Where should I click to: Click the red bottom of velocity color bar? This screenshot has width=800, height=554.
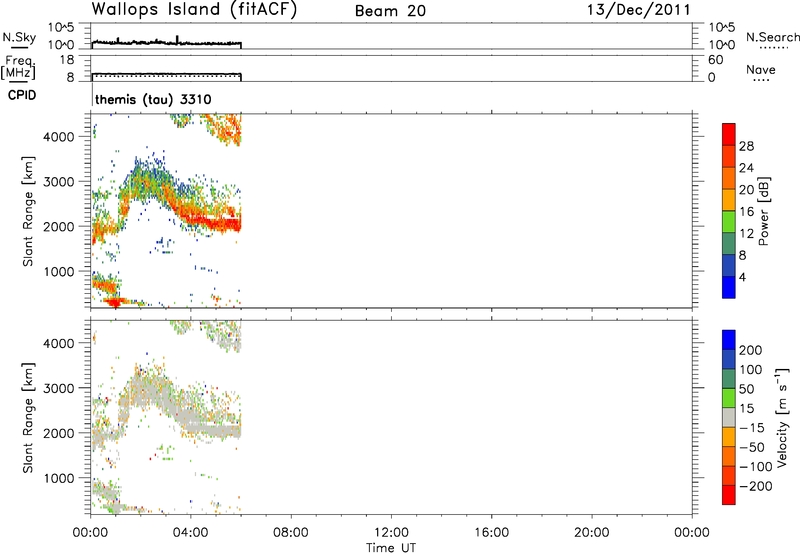(x=729, y=495)
